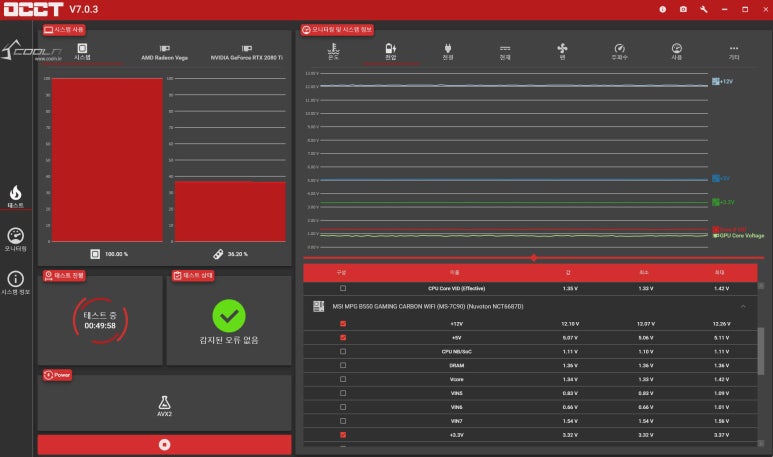Open settings via the wrench icon
The image size is (773, 457).
(703, 9)
